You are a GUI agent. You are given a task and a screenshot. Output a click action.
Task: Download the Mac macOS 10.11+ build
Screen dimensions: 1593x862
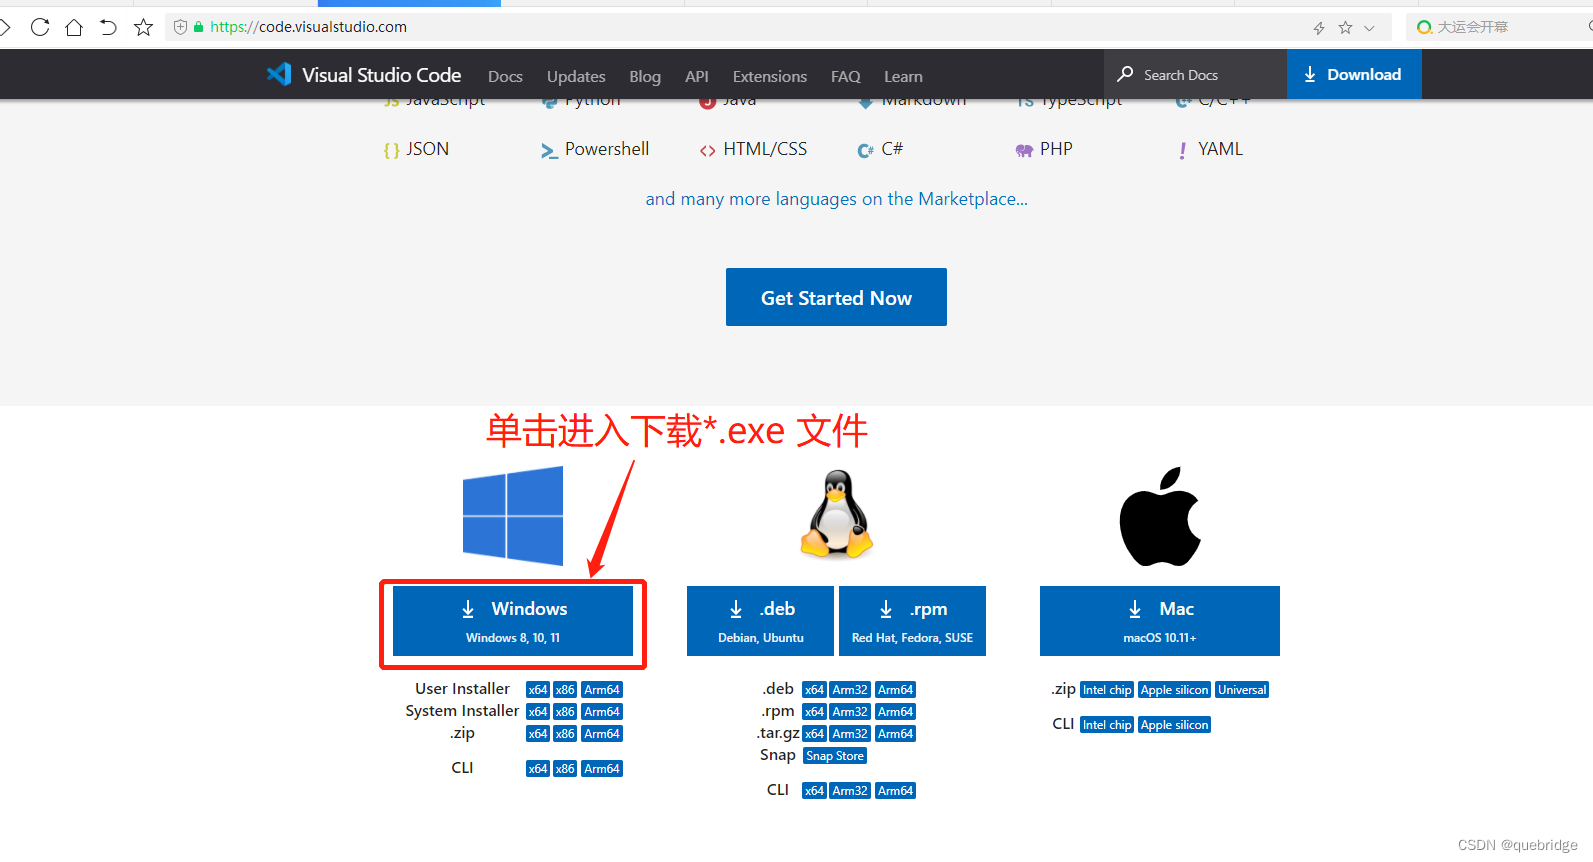click(1160, 621)
